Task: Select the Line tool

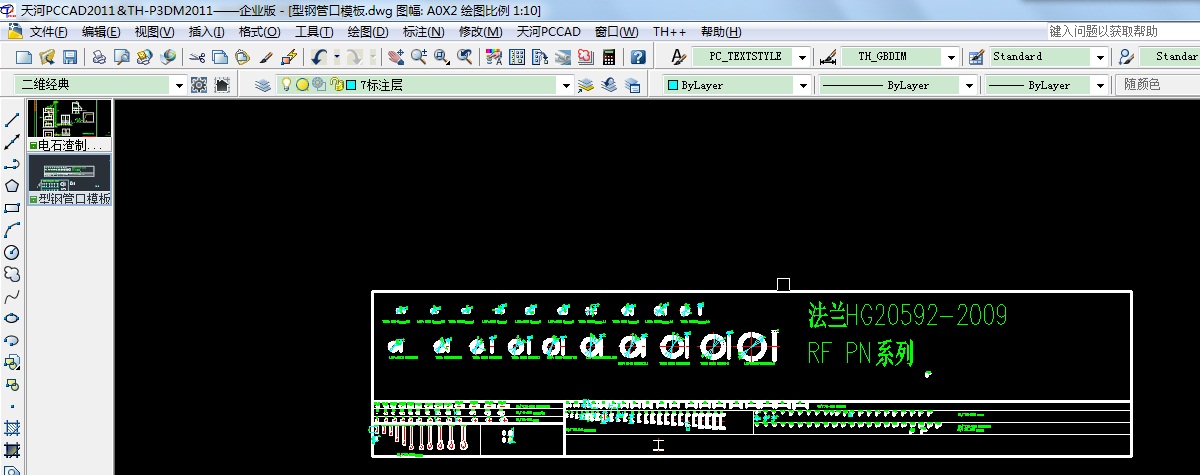Action: pos(12,120)
